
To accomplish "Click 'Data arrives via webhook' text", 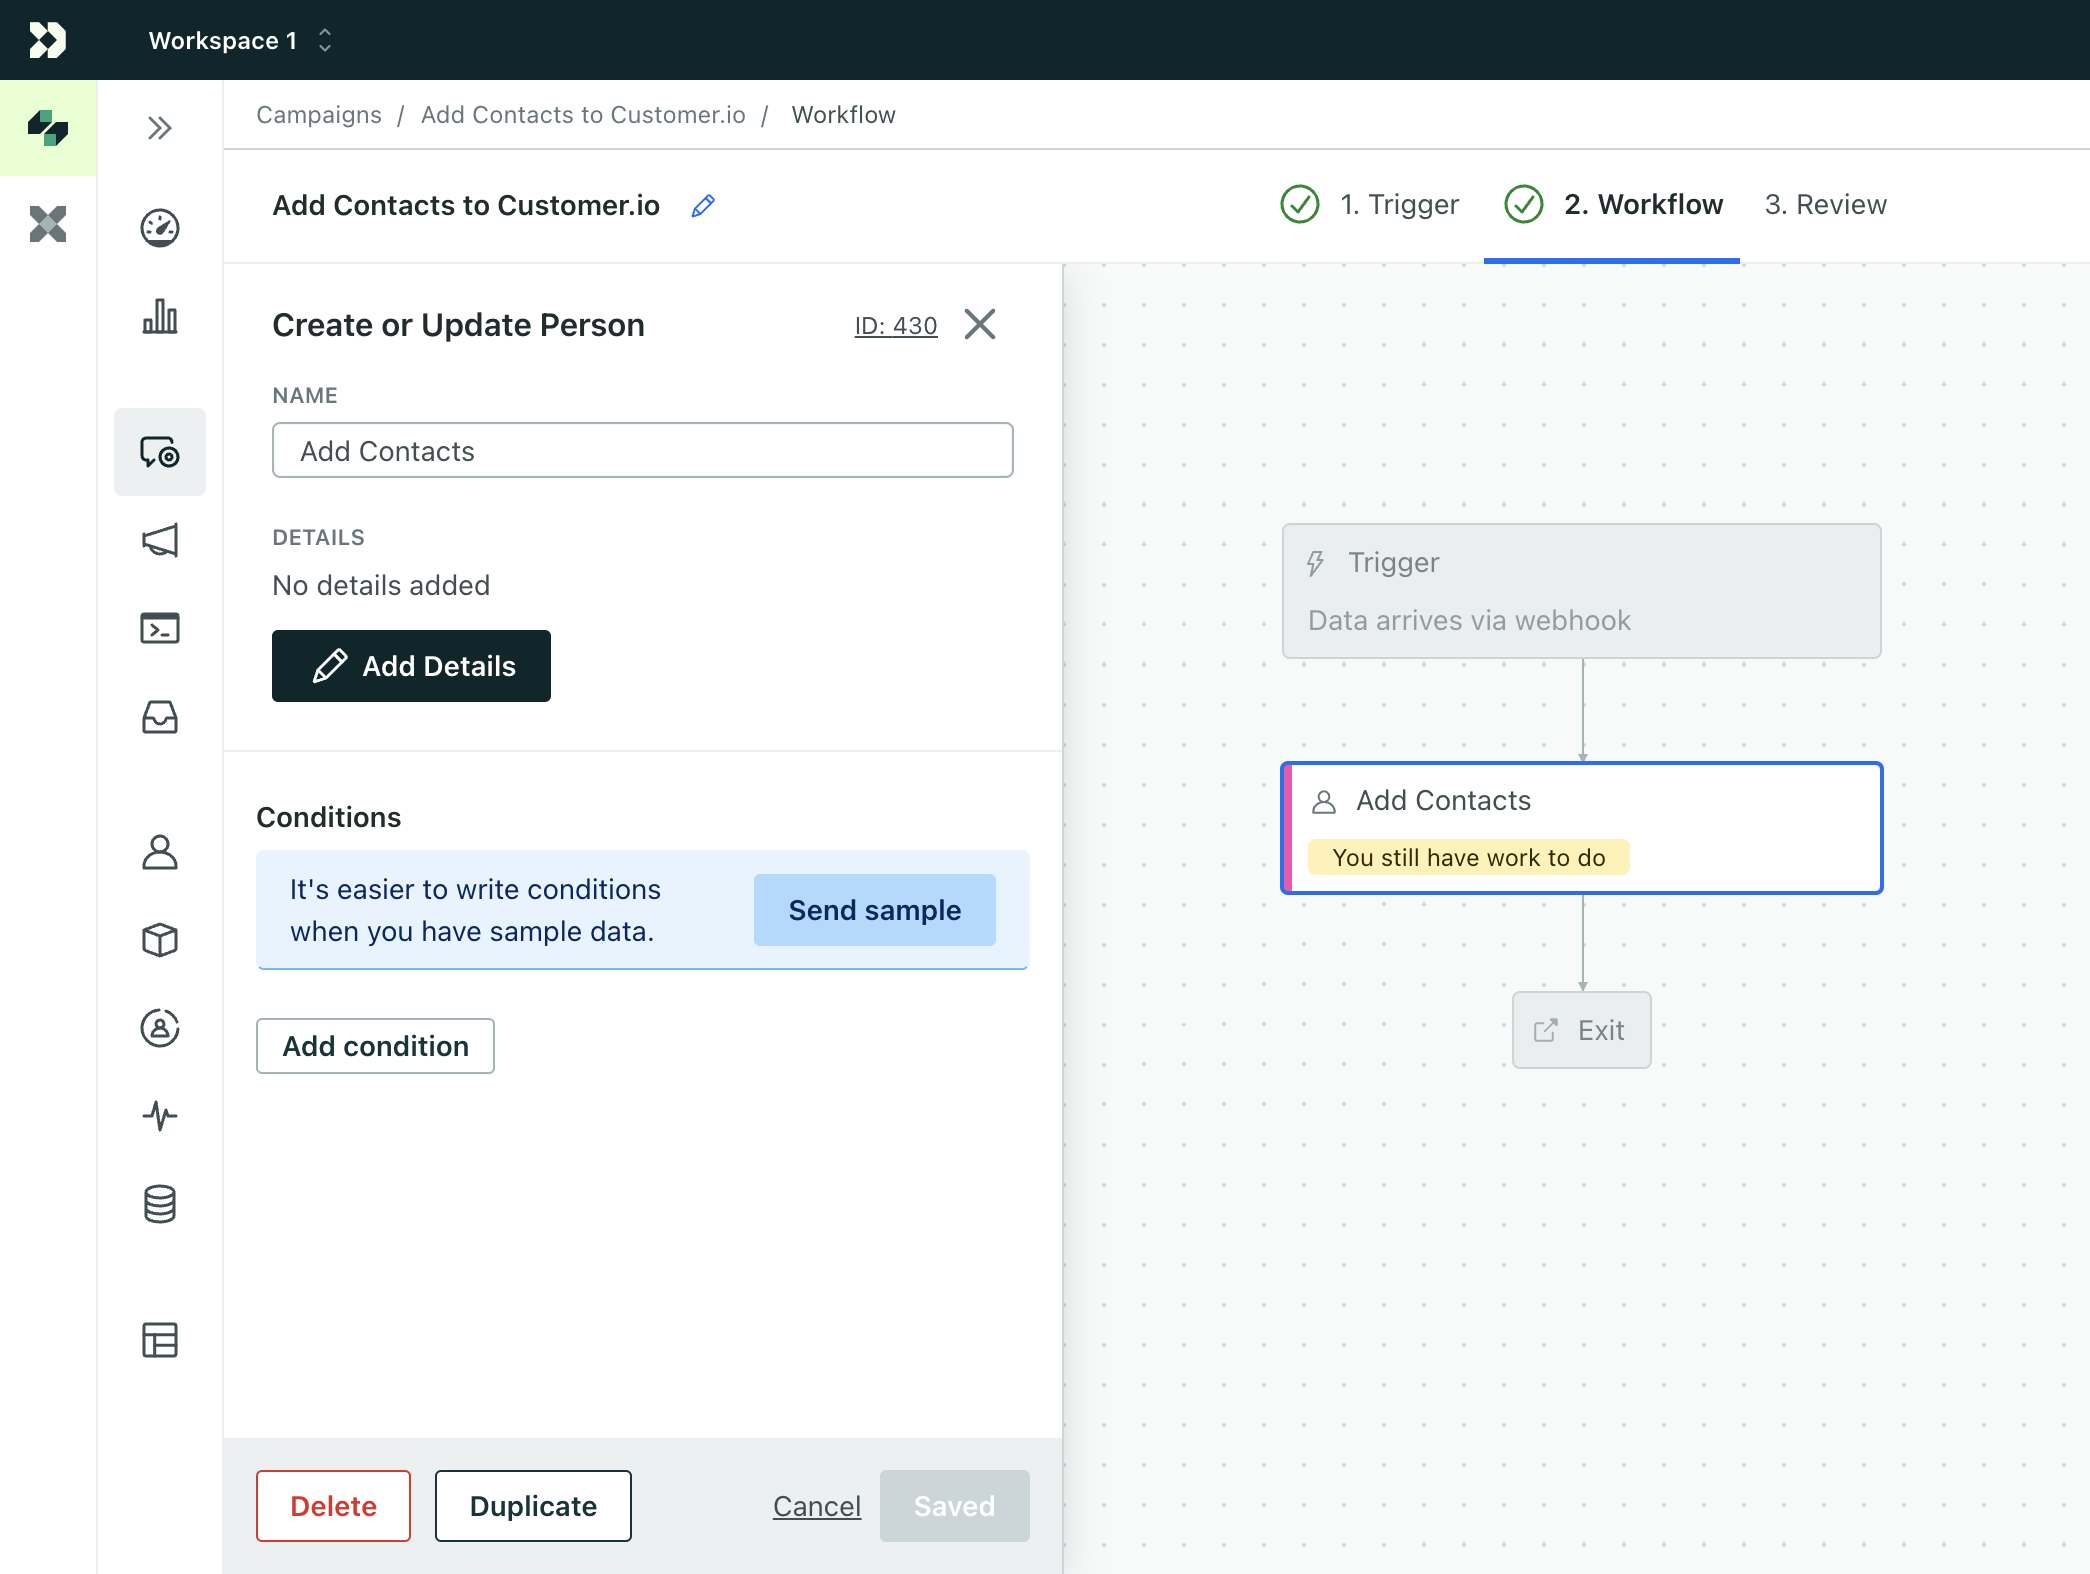I will coord(1469,620).
